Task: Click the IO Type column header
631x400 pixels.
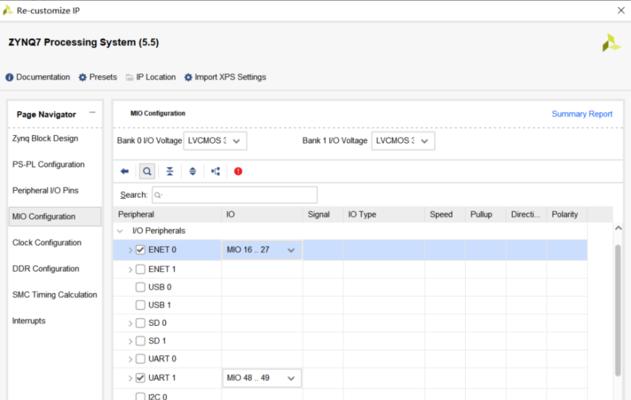Action: 384,214
